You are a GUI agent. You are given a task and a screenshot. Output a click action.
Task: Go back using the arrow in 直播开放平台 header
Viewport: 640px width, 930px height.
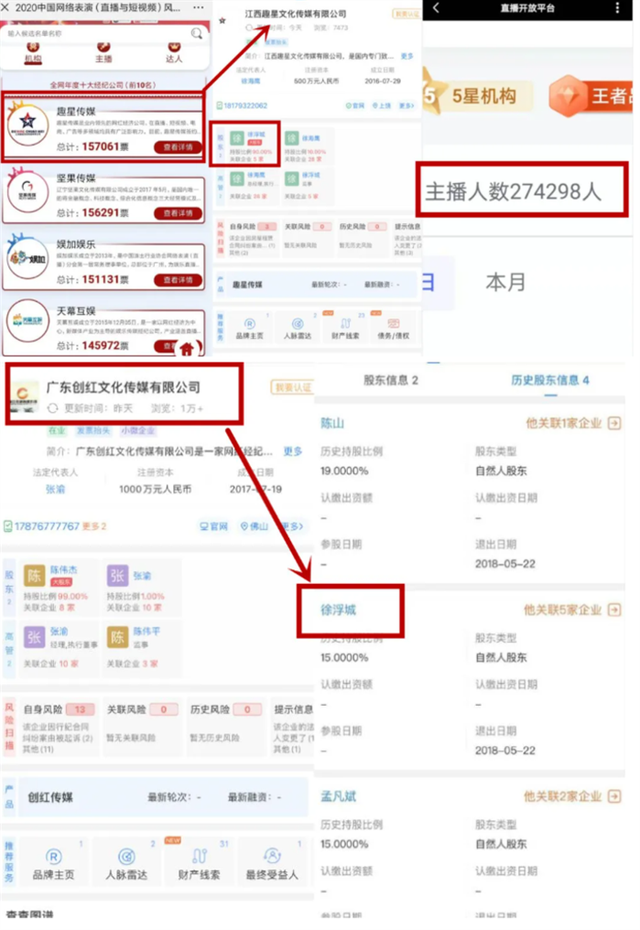click(438, 8)
